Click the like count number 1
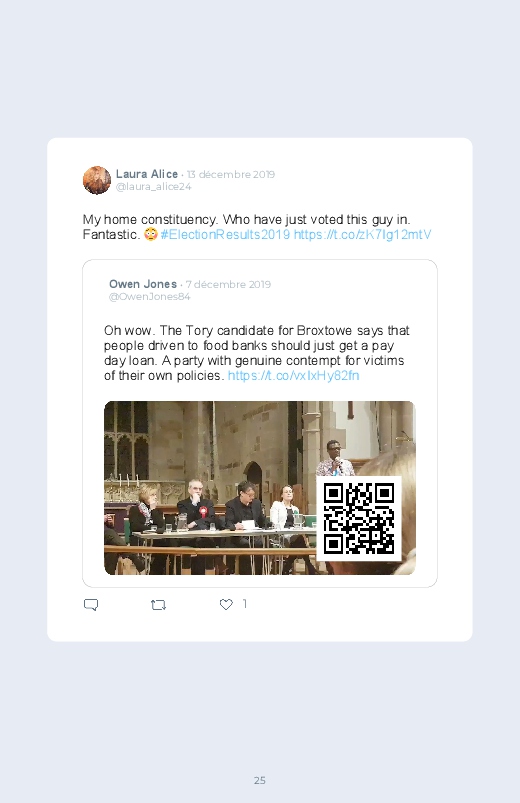Screen dimensions: 520x803 click(x=245, y=604)
